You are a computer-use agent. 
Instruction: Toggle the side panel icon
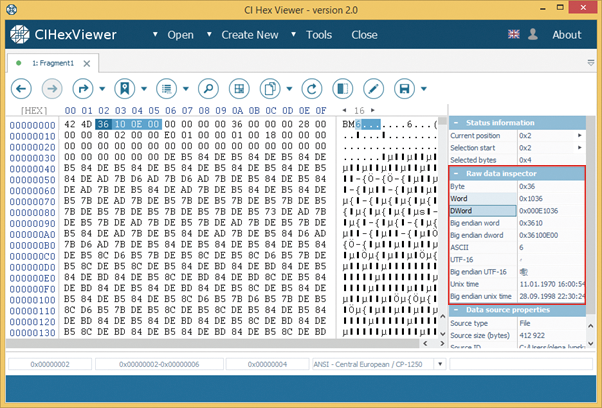click(342, 89)
